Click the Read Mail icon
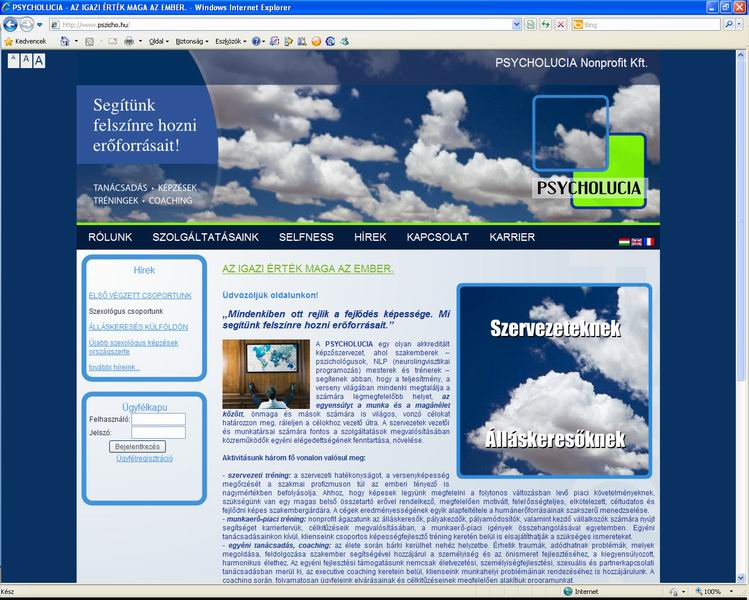 point(113,42)
